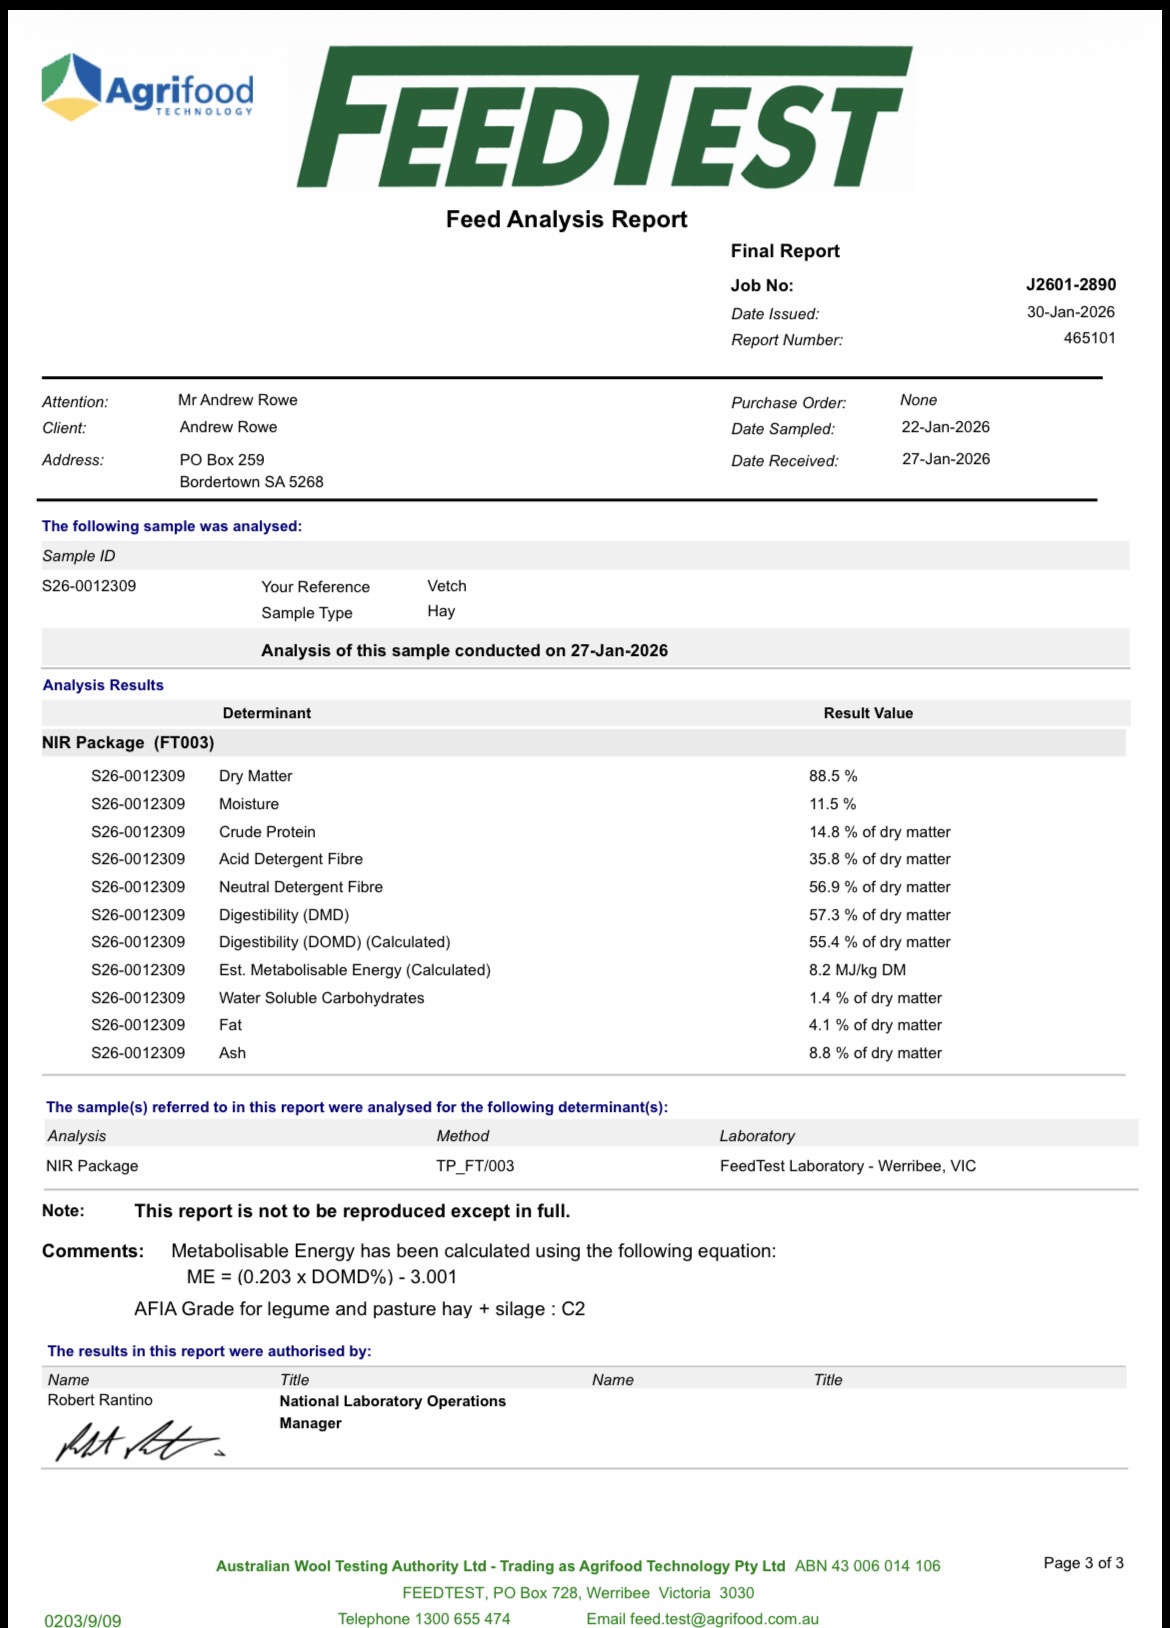
Task: Select ABN 43 006 014 106
Action: point(868,1566)
